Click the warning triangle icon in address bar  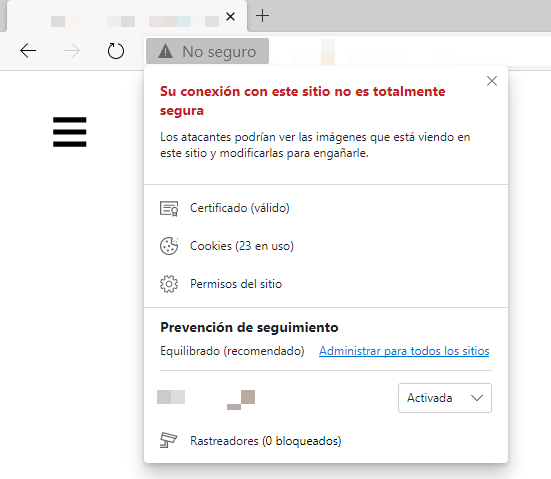[x=166, y=51]
